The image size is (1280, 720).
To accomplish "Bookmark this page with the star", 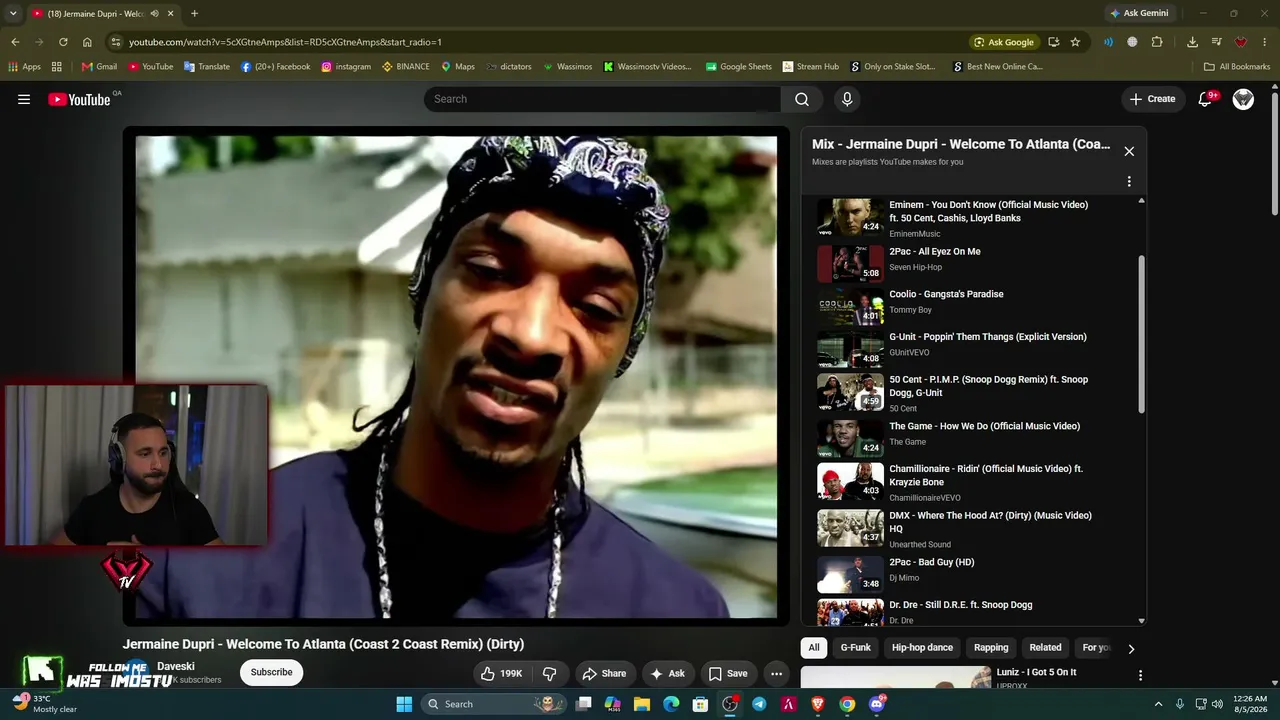I will tap(1075, 42).
